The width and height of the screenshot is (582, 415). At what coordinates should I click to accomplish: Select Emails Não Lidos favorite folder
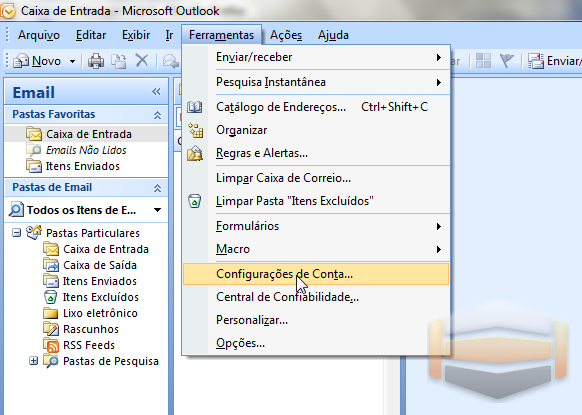86,150
